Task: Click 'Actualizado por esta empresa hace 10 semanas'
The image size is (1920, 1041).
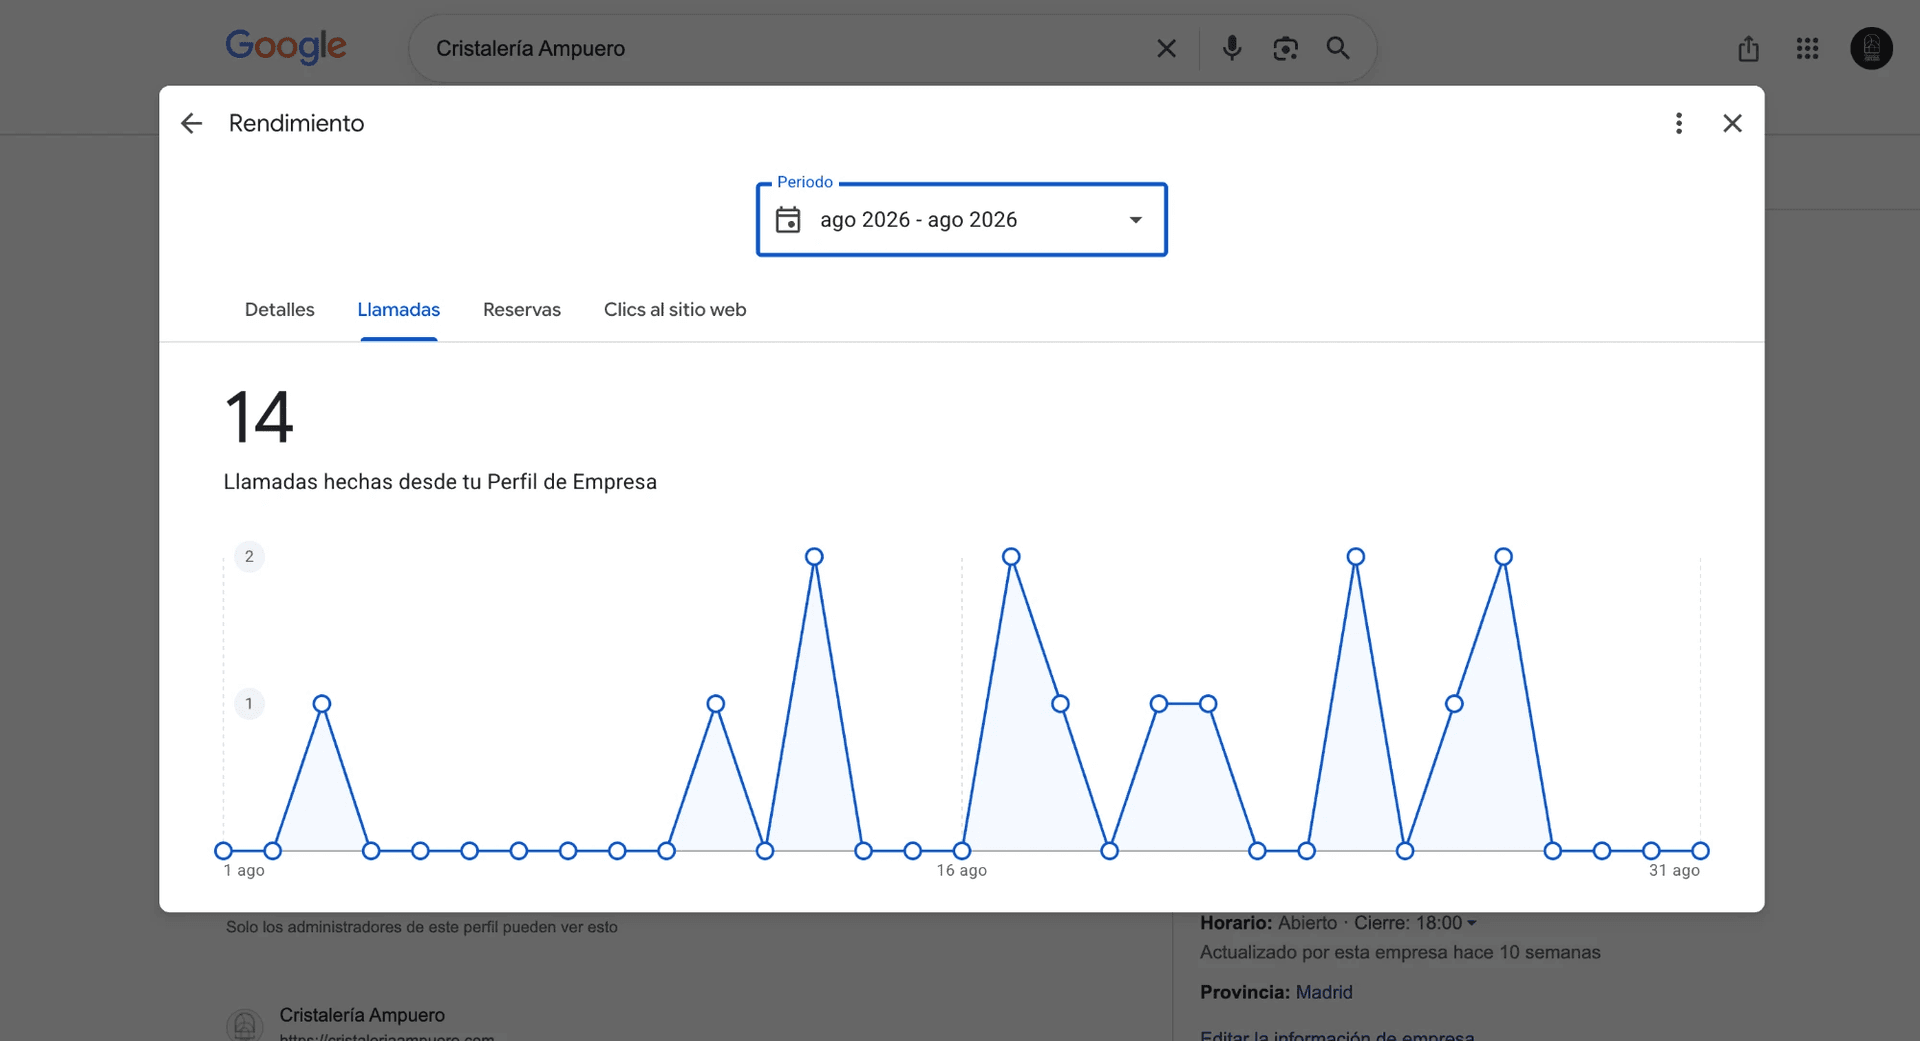Action: 1400,952
